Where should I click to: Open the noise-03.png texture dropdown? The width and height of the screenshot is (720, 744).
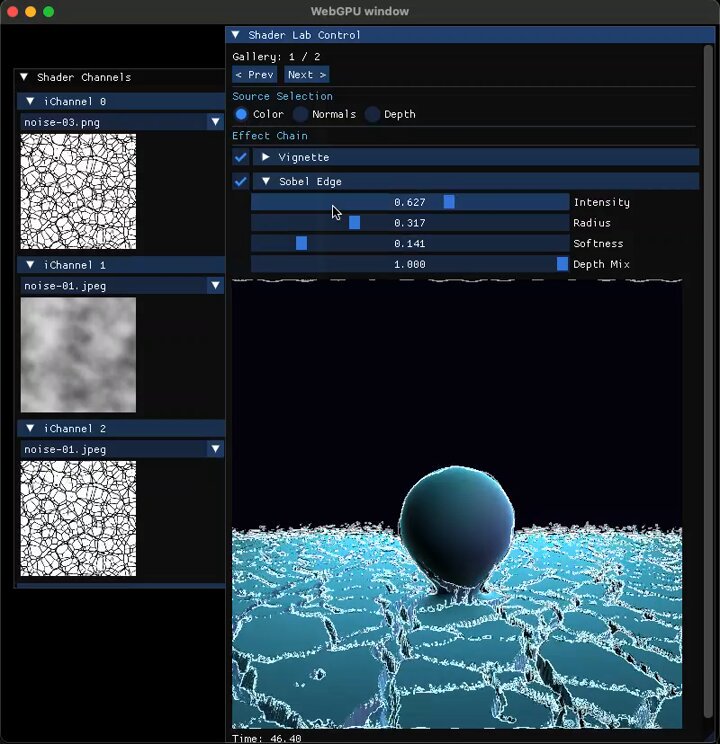pos(122,122)
